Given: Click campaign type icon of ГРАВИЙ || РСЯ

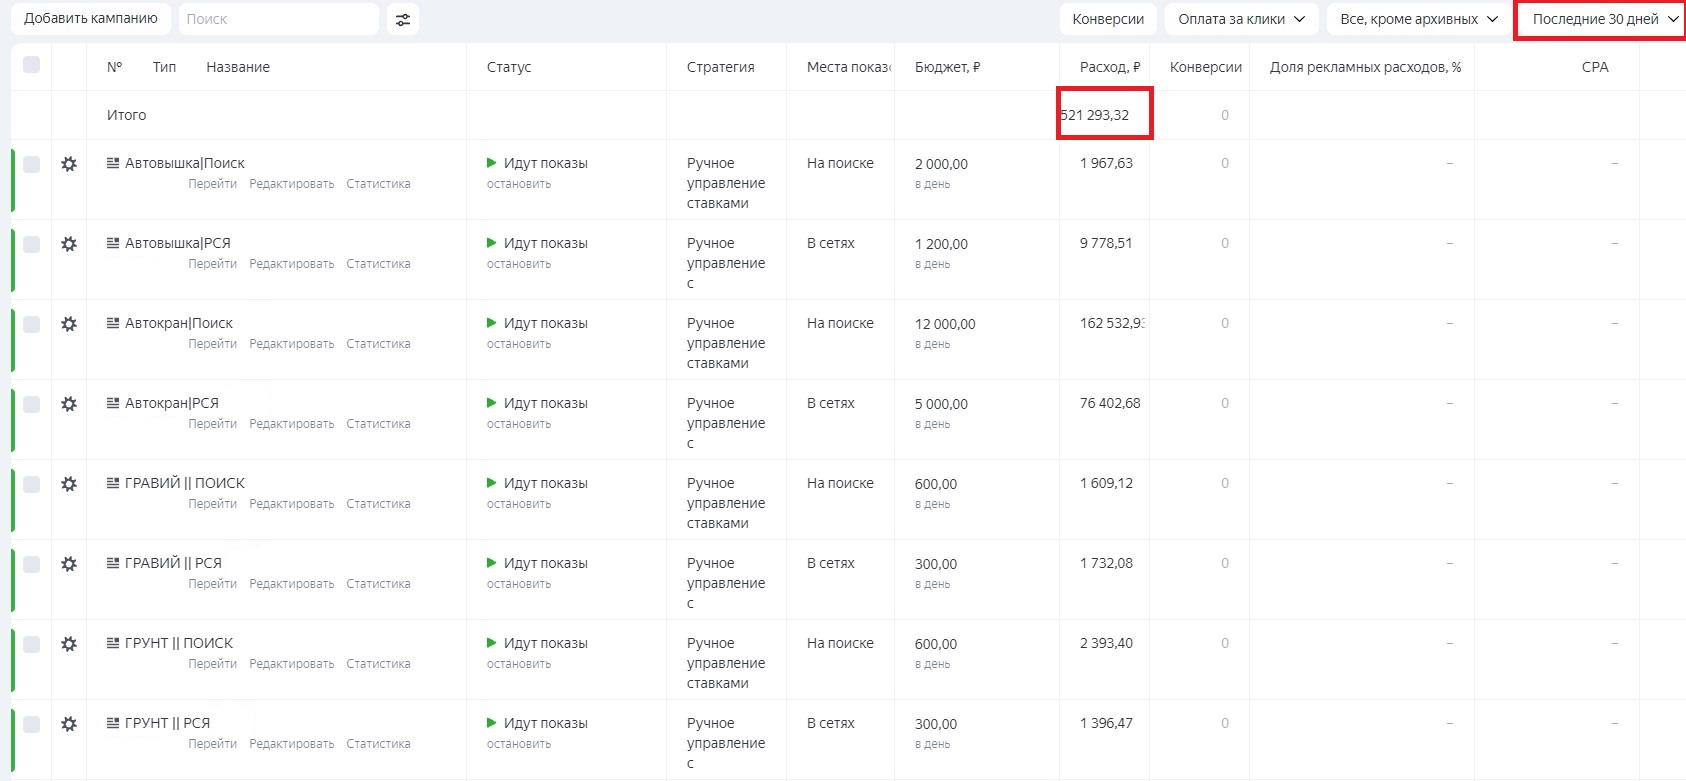Looking at the screenshot, I should tap(113, 563).
